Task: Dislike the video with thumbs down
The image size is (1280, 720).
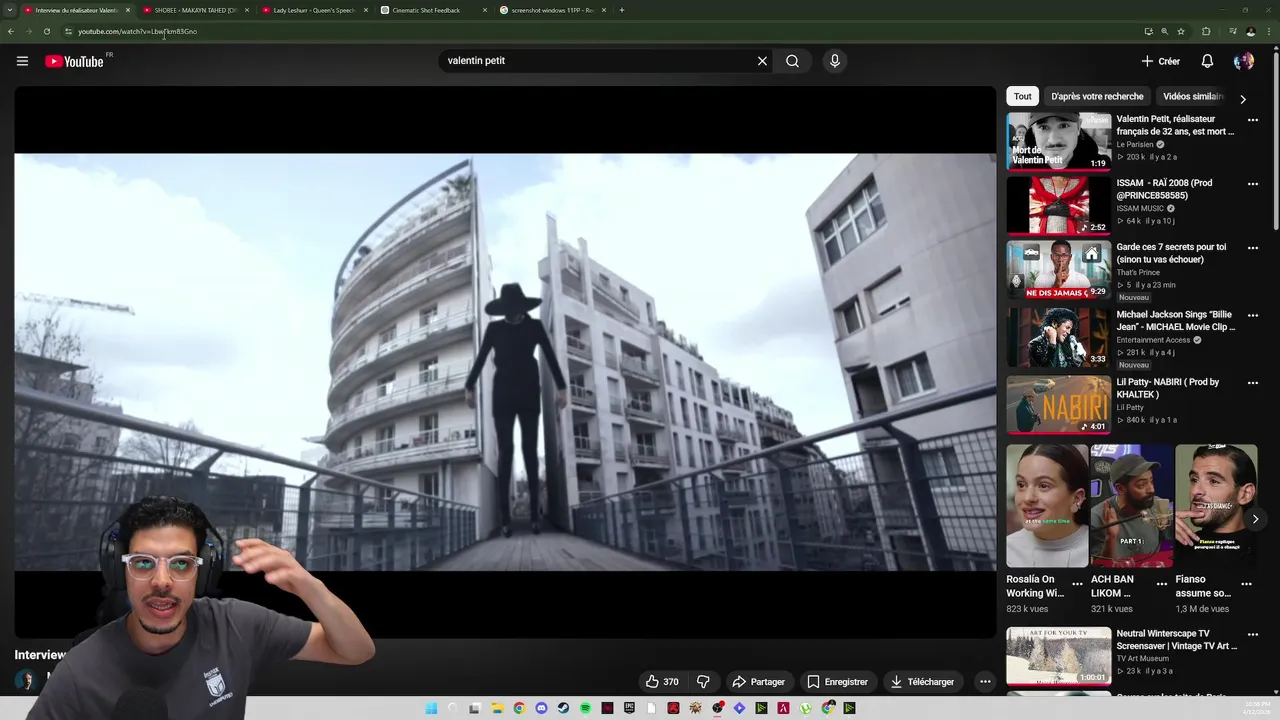Action: point(703,682)
